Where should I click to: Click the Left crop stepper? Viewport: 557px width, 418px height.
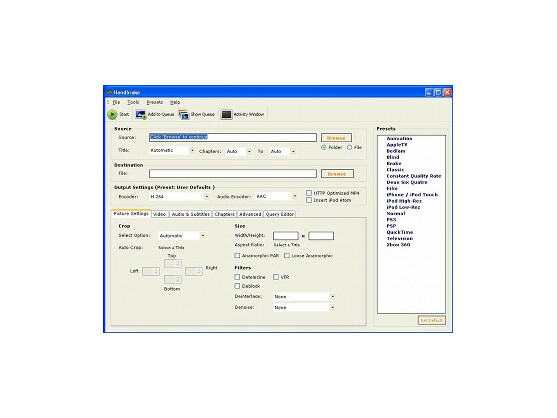tap(151, 271)
